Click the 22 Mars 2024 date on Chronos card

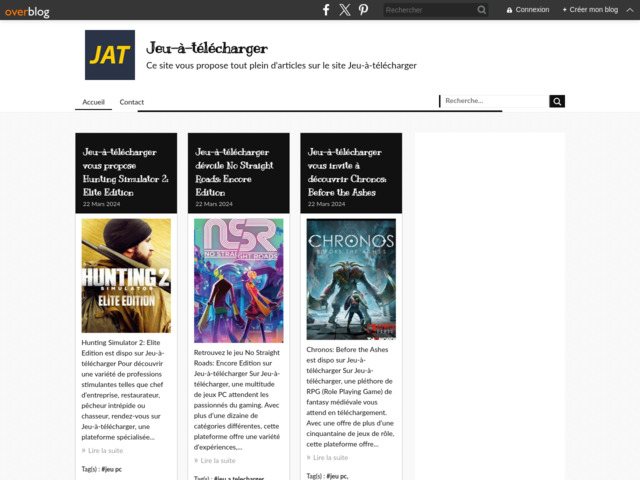[327, 204]
